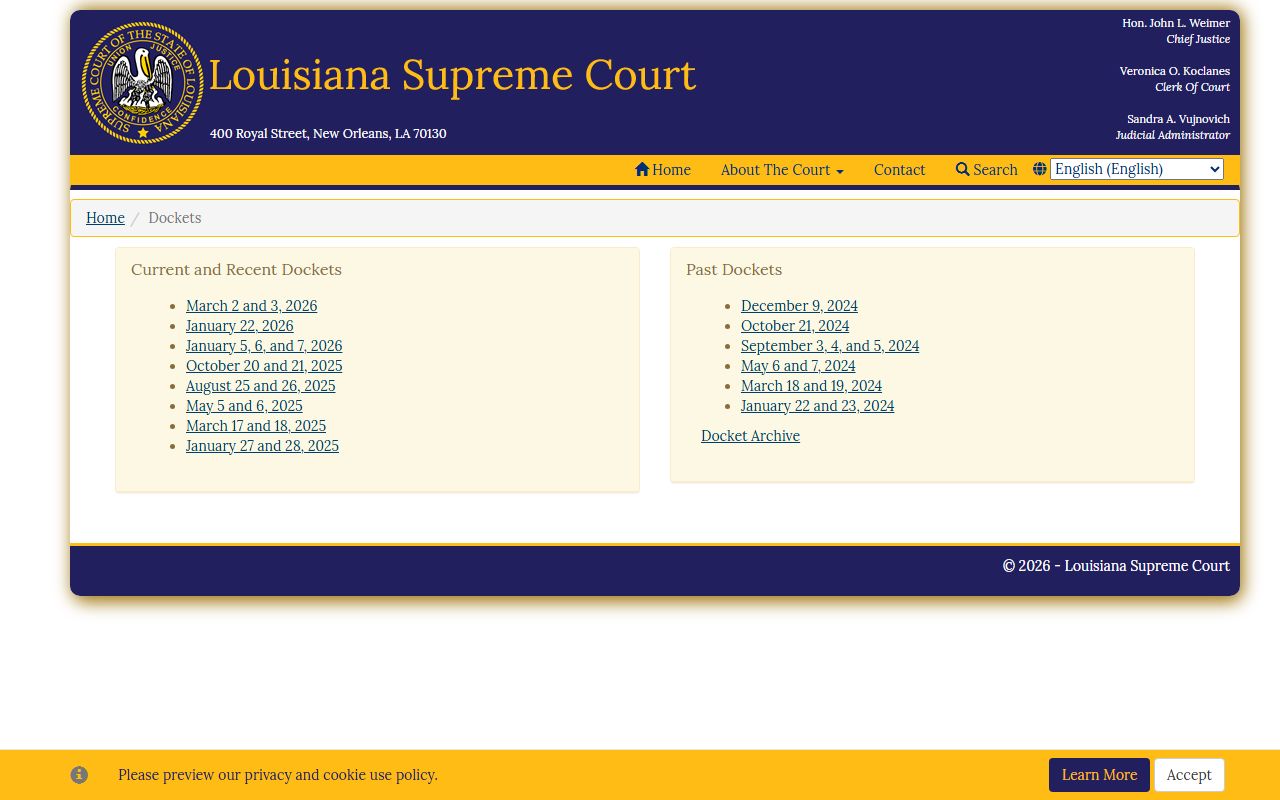Open the January 22 and 23, 2024 docket
This screenshot has width=1280, height=800.
pyautogui.click(x=817, y=406)
